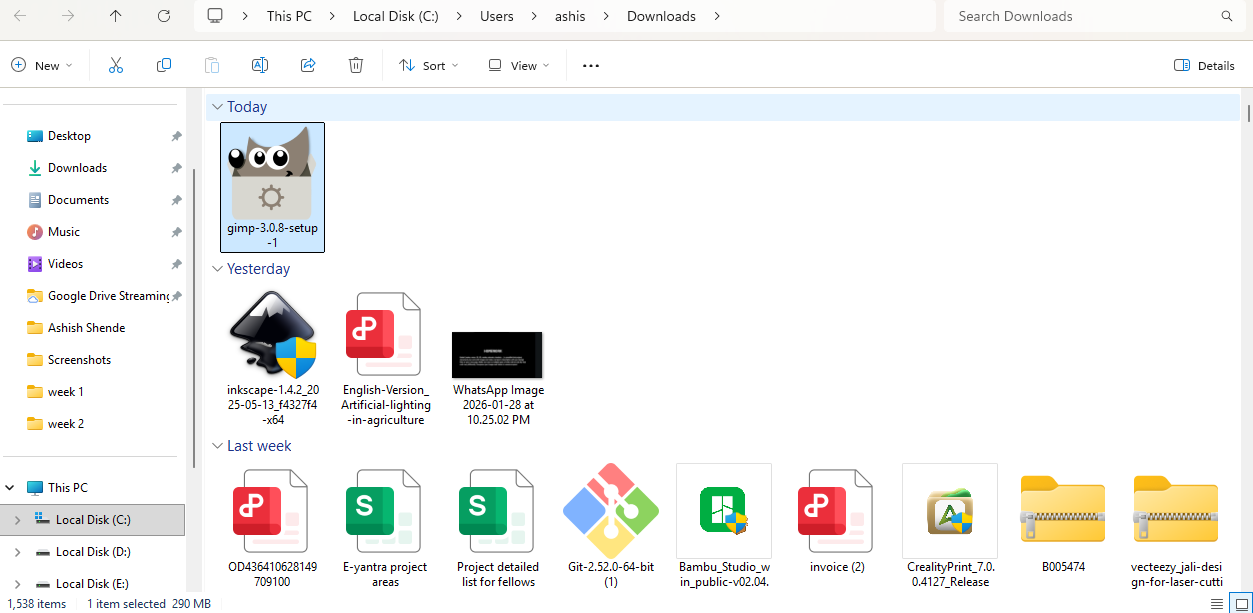Viewport: 1253px width, 613px height.
Task: Refresh the Downloads folder view
Action: [164, 16]
